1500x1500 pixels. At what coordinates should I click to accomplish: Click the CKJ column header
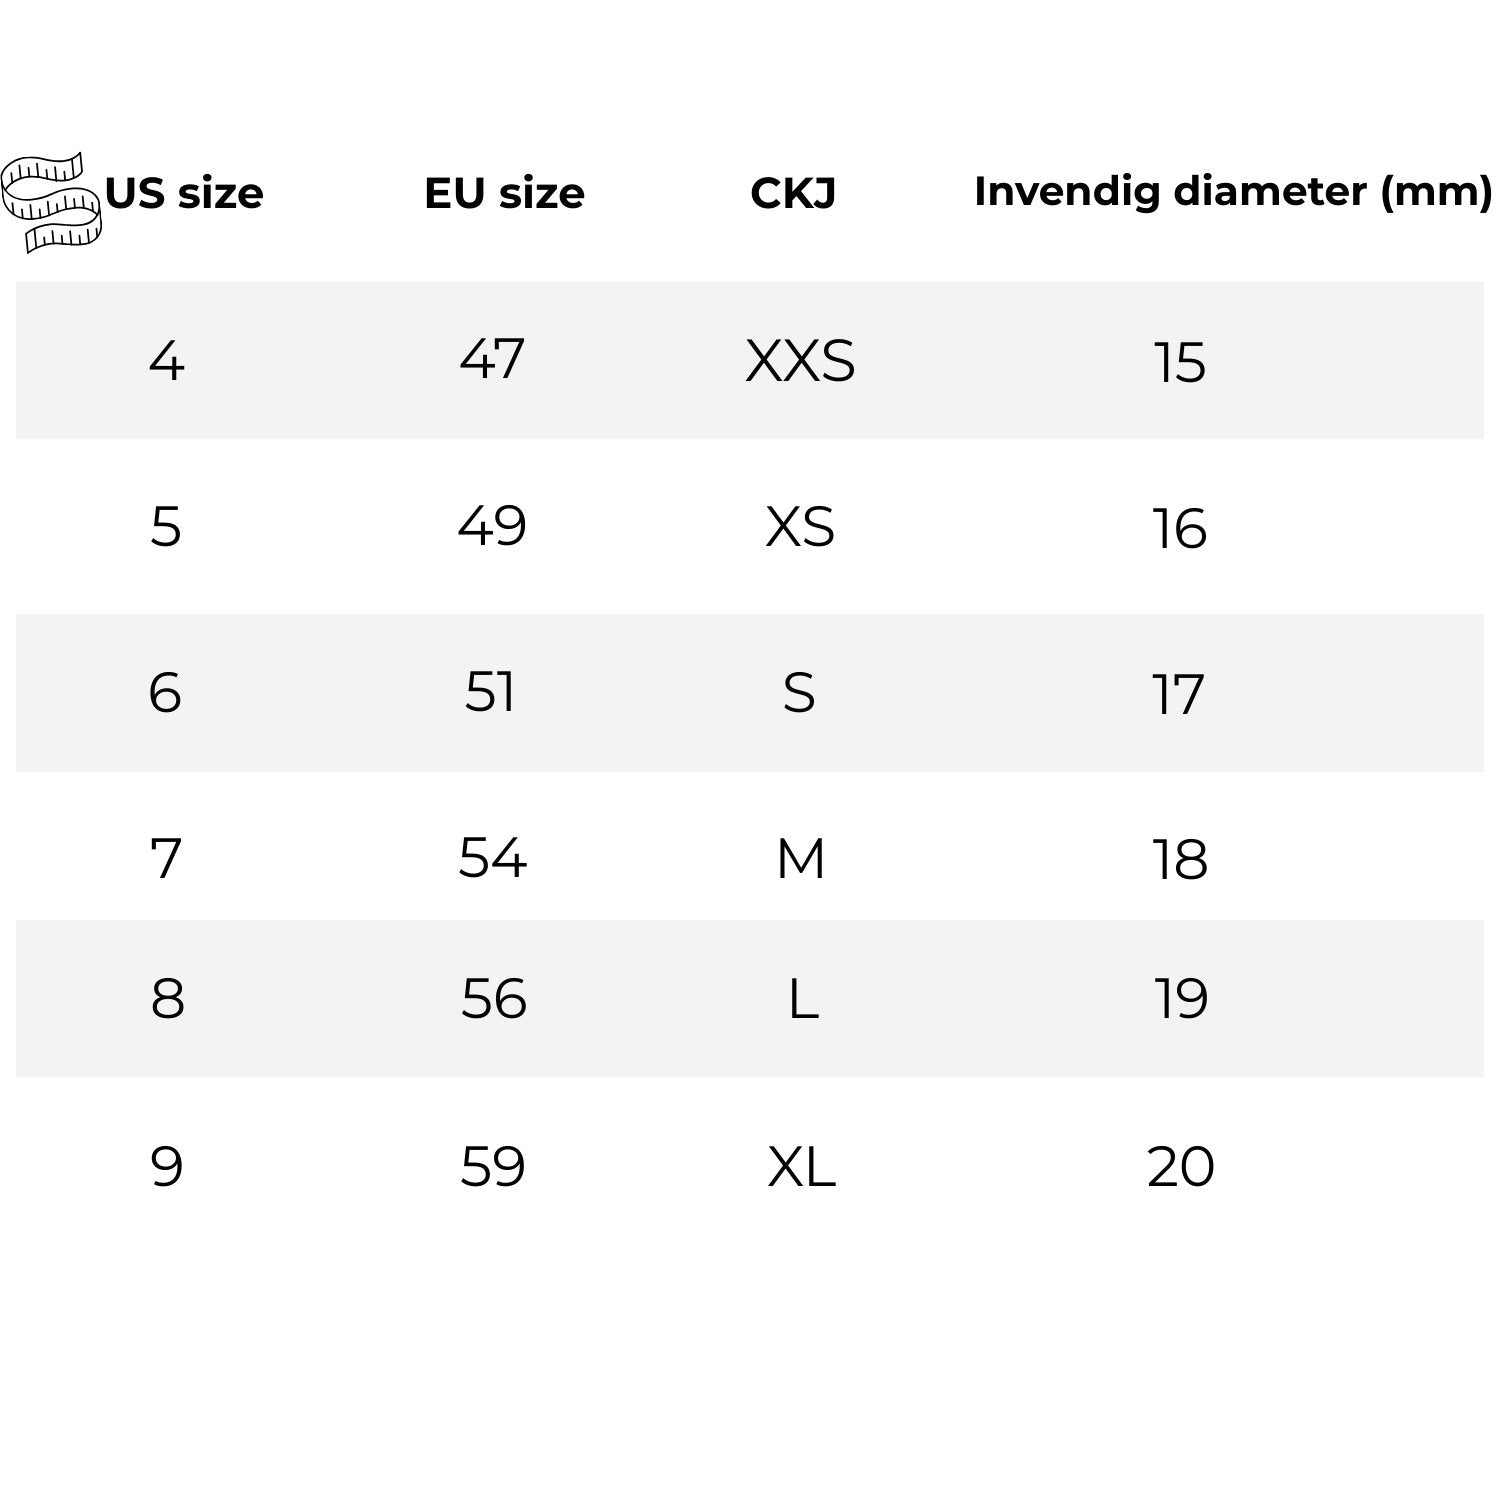[793, 193]
